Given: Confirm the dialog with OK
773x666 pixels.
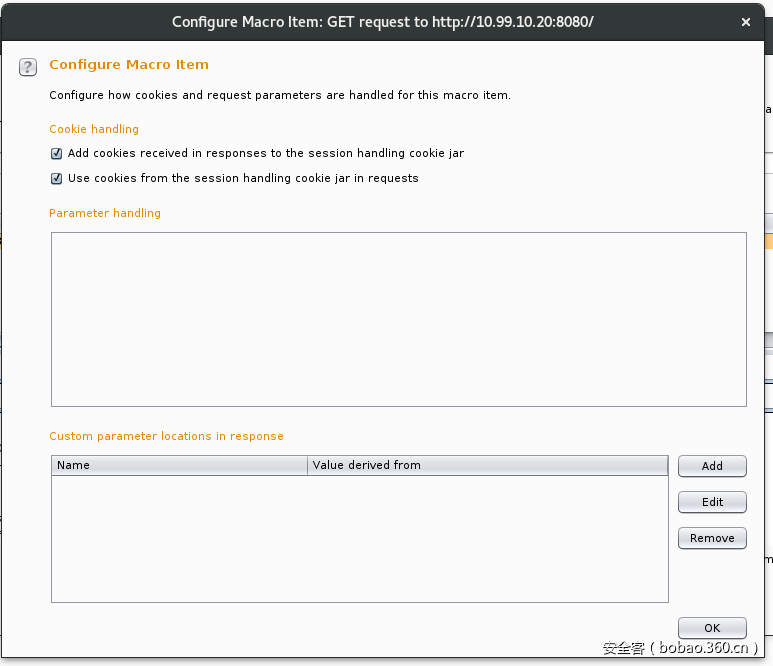Looking at the screenshot, I should 712,628.
